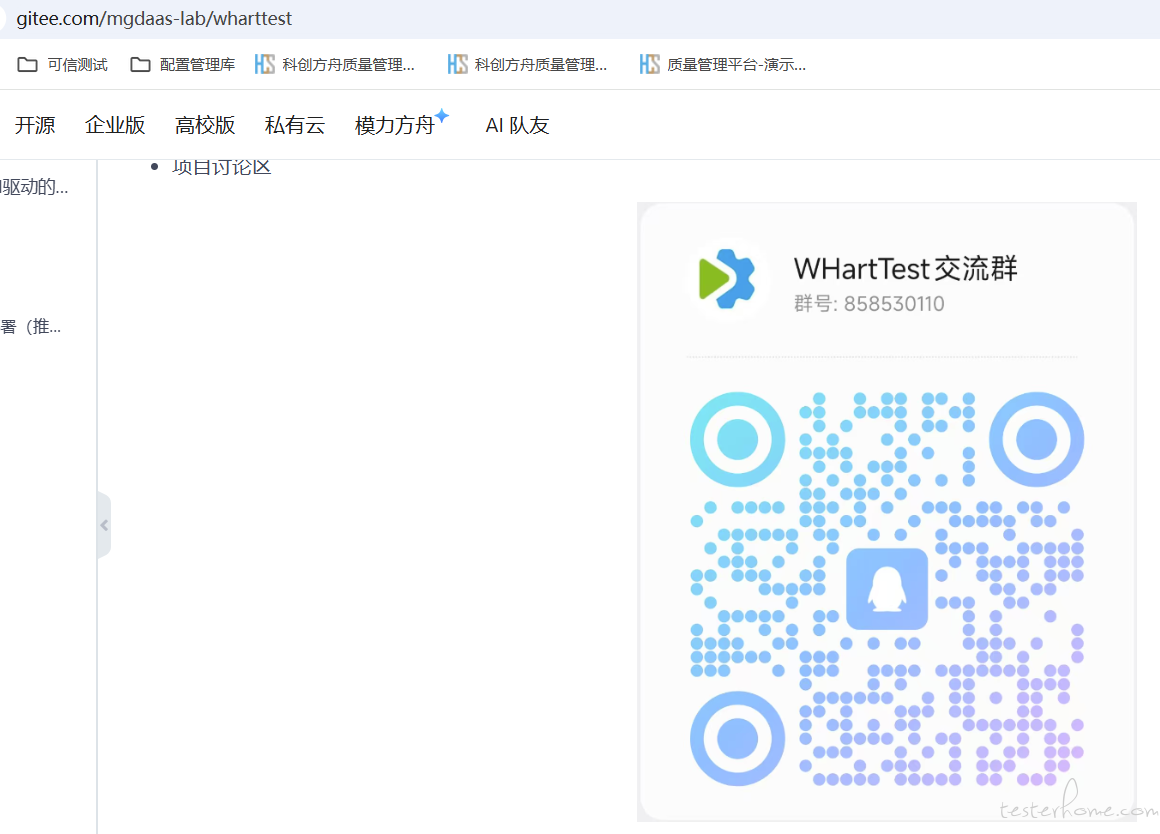The width and height of the screenshot is (1160, 834).
Task: Open the AI 队友 navigation item
Action: 517,125
